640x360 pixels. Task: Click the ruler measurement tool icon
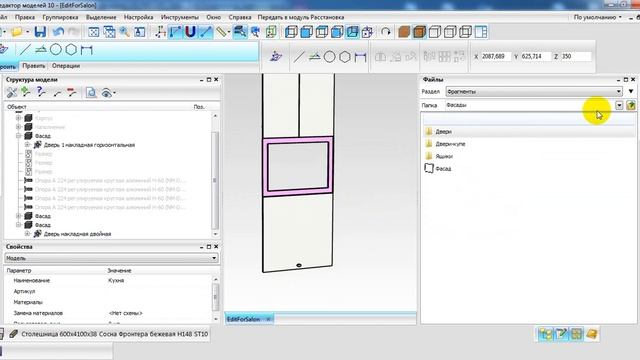(222, 32)
